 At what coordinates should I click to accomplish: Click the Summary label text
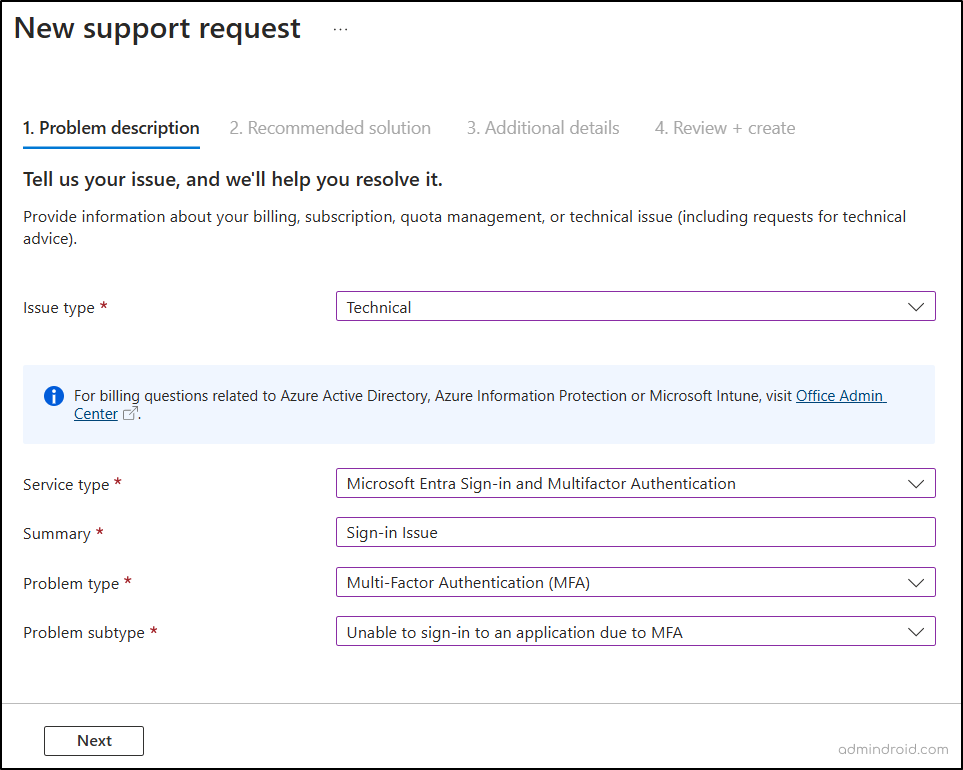pyautogui.click(x=57, y=534)
